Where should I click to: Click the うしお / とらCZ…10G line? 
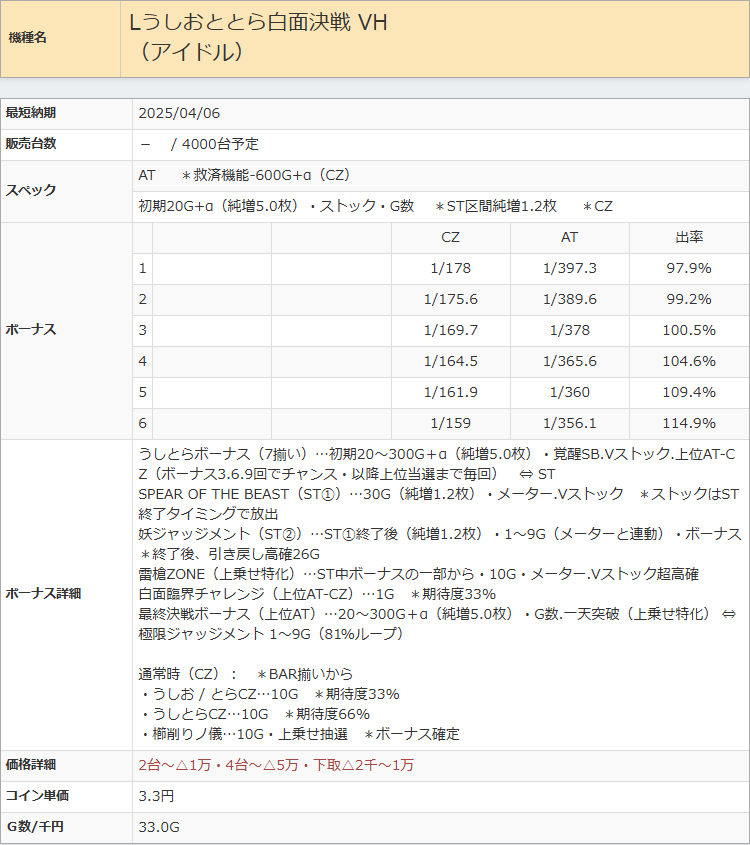point(271,694)
